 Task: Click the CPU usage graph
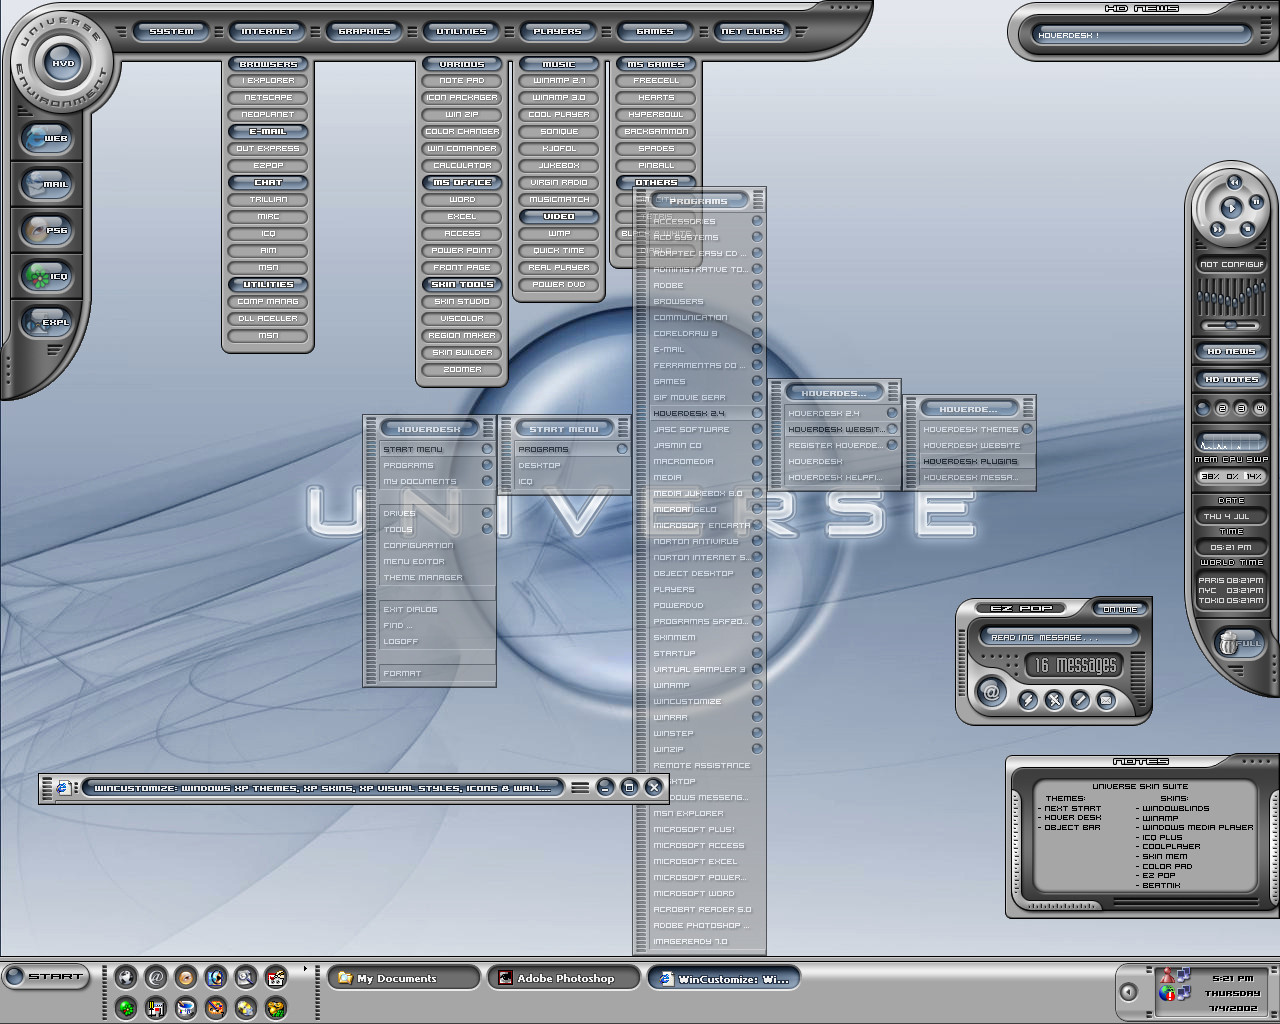pos(1232,443)
